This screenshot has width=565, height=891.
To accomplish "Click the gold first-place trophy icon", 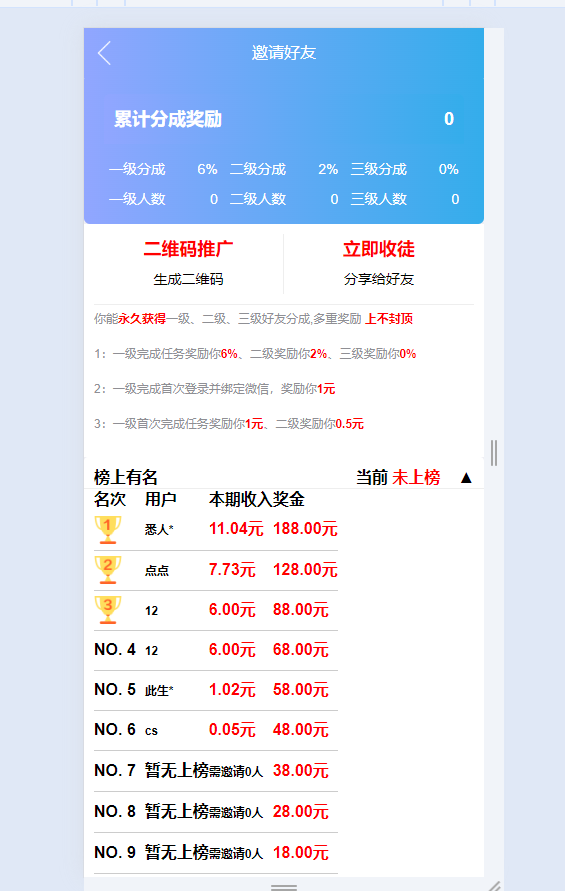I will pos(107,530).
